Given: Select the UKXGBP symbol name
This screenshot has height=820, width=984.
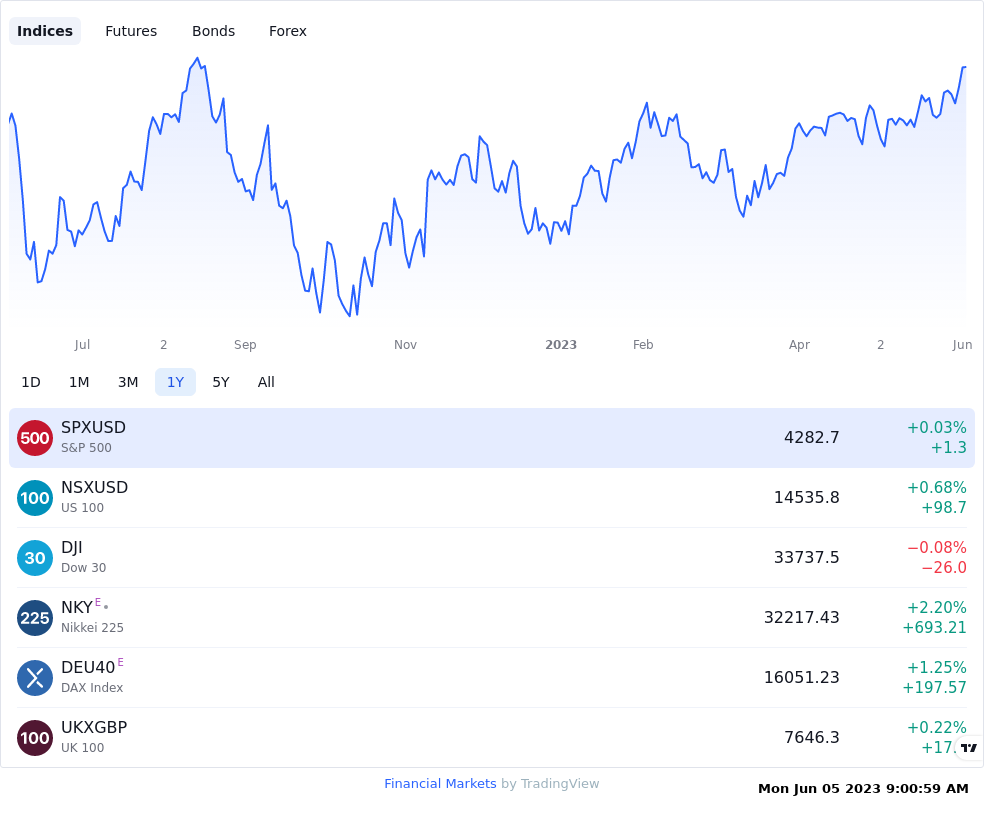Looking at the screenshot, I should [94, 727].
